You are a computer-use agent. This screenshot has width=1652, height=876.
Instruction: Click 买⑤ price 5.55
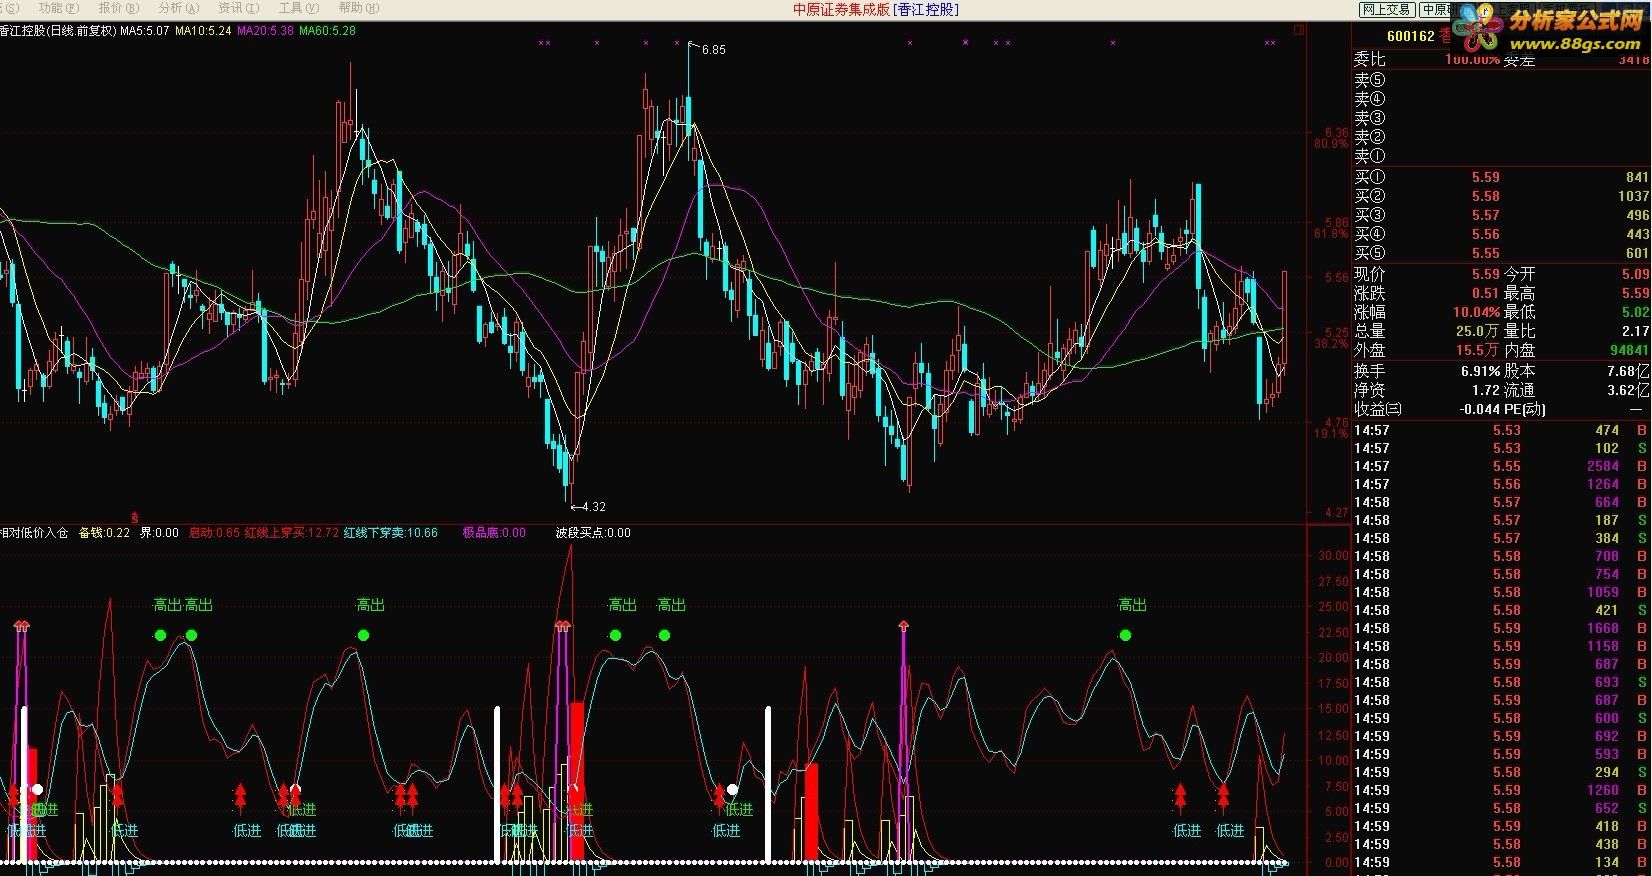(x=1485, y=253)
